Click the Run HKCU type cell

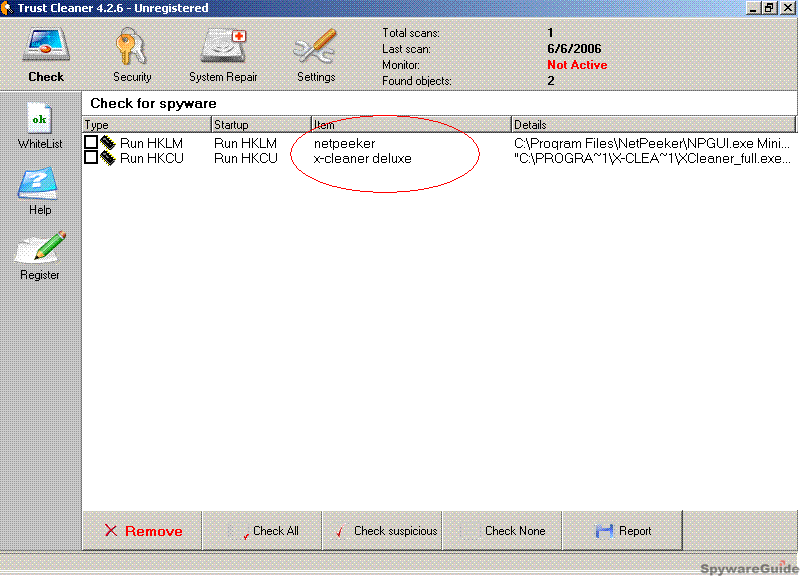(x=152, y=159)
